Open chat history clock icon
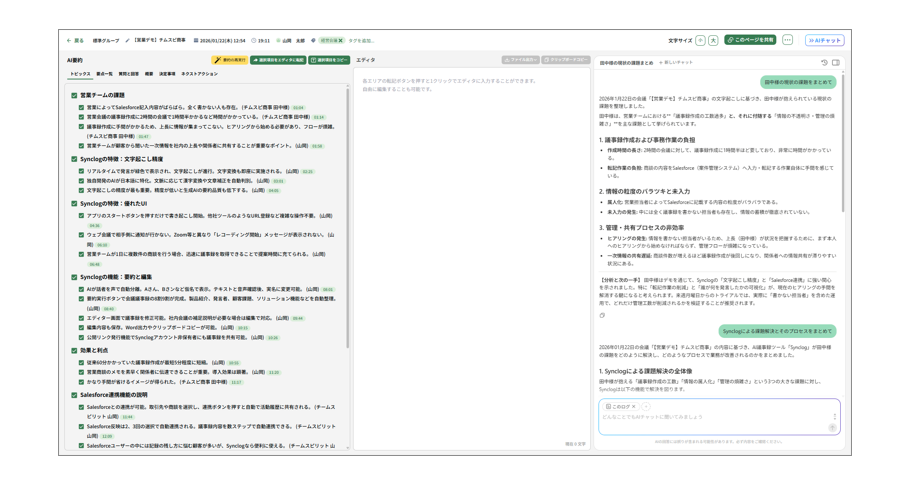 click(x=824, y=63)
